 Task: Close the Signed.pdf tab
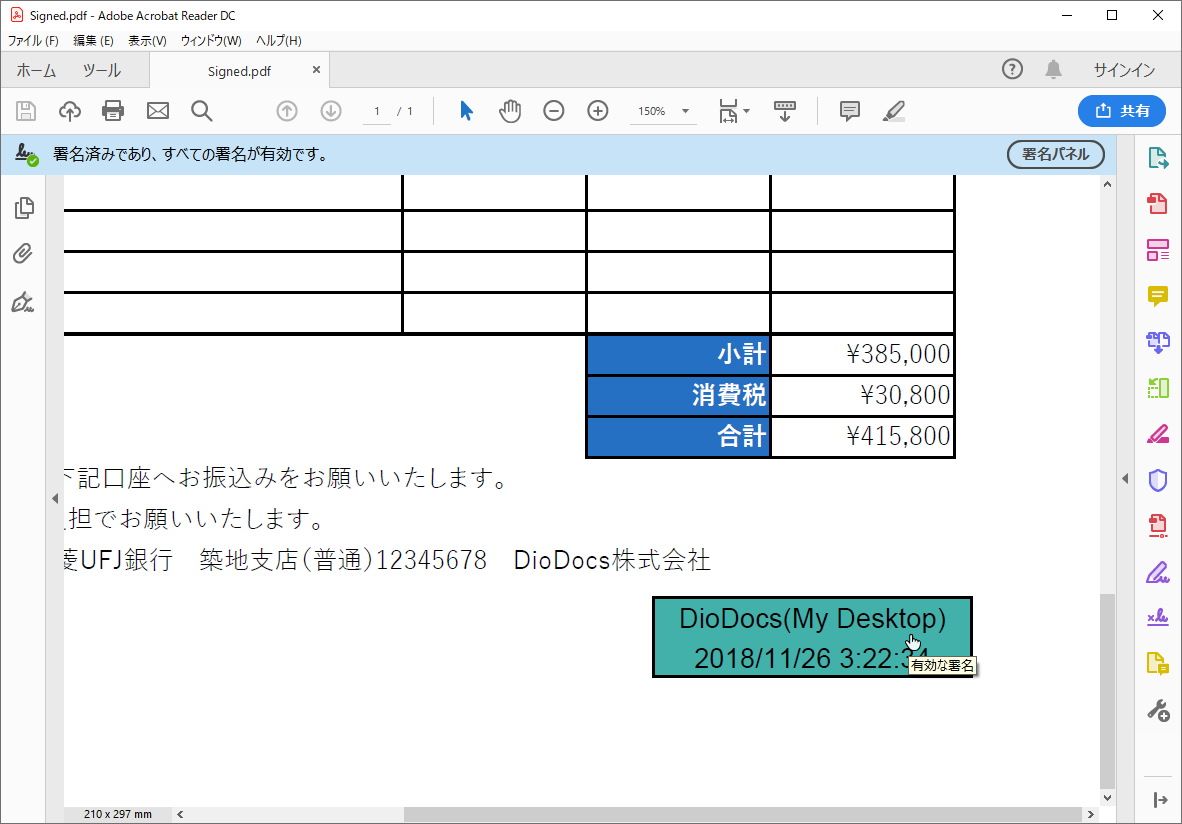pyautogui.click(x=317, y=69)
